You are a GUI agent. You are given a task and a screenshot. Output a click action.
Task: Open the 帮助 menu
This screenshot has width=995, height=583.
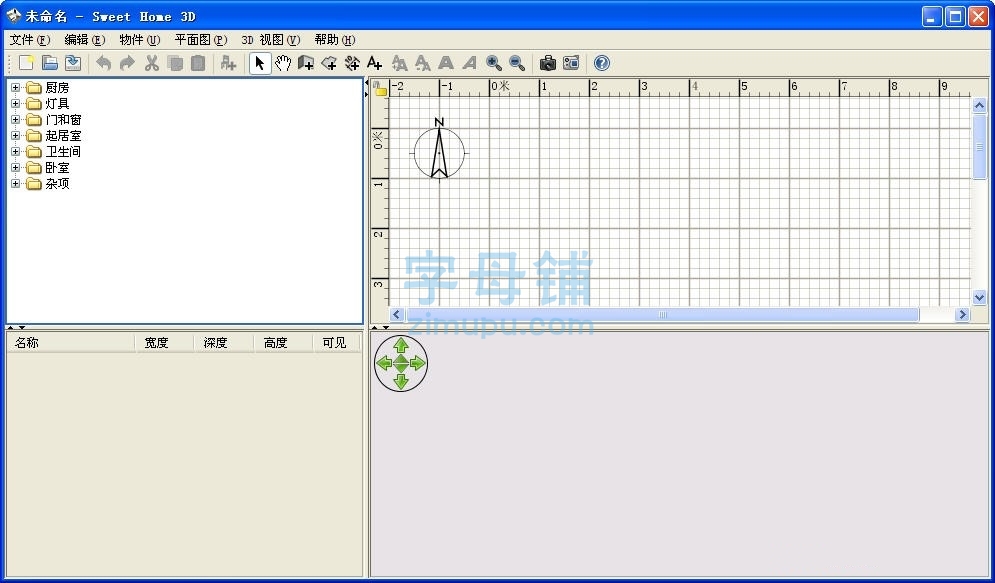point(334,39)
